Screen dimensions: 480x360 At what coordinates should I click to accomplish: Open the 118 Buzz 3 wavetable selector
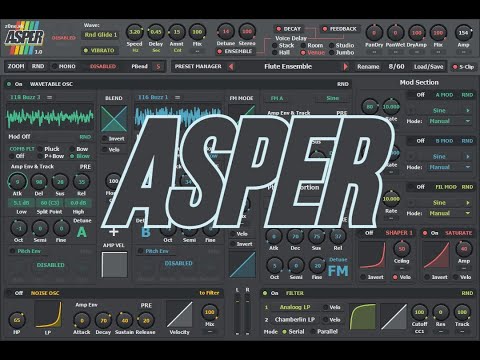25,97
